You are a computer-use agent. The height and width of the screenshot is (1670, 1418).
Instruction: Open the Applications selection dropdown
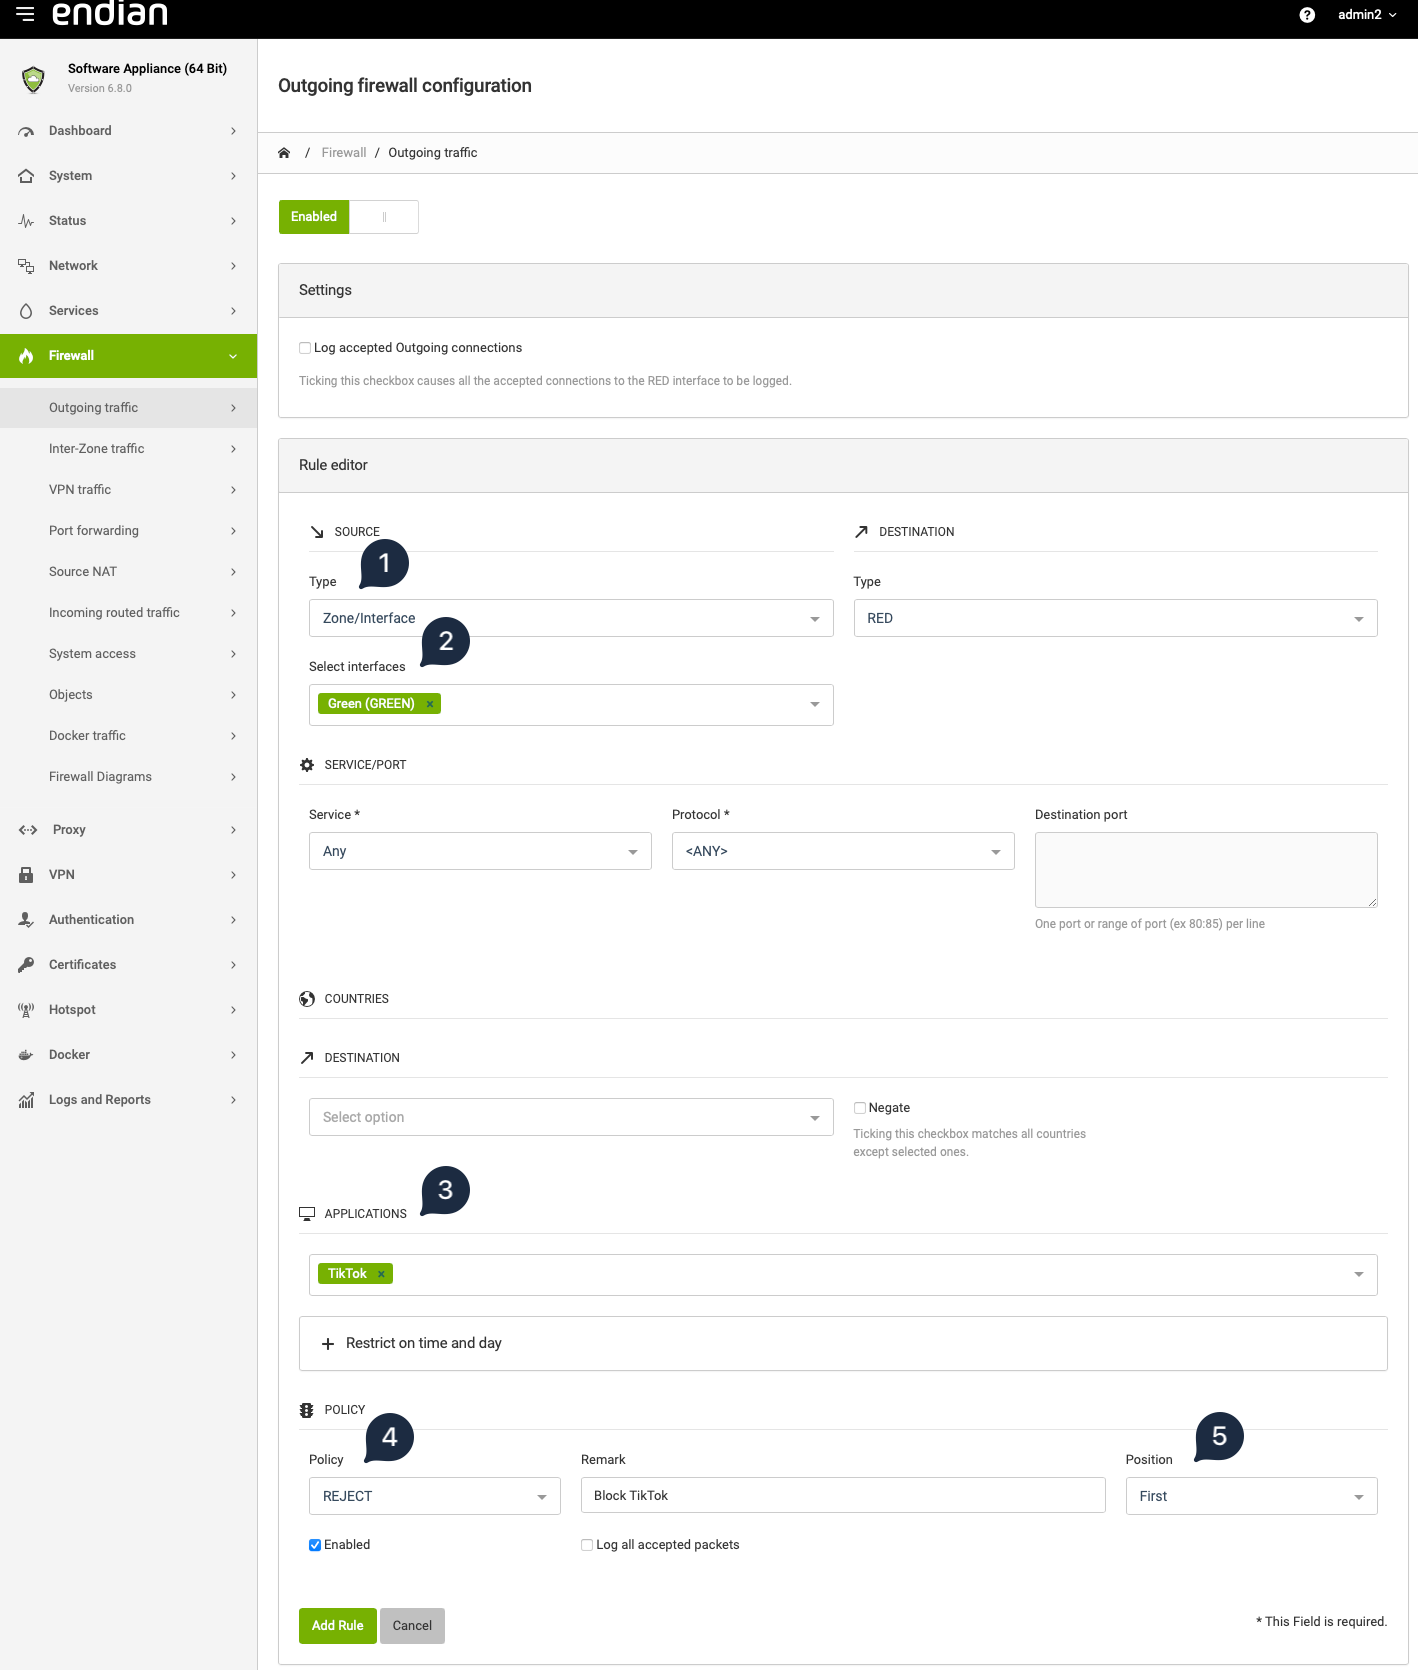pos(843,1275)
